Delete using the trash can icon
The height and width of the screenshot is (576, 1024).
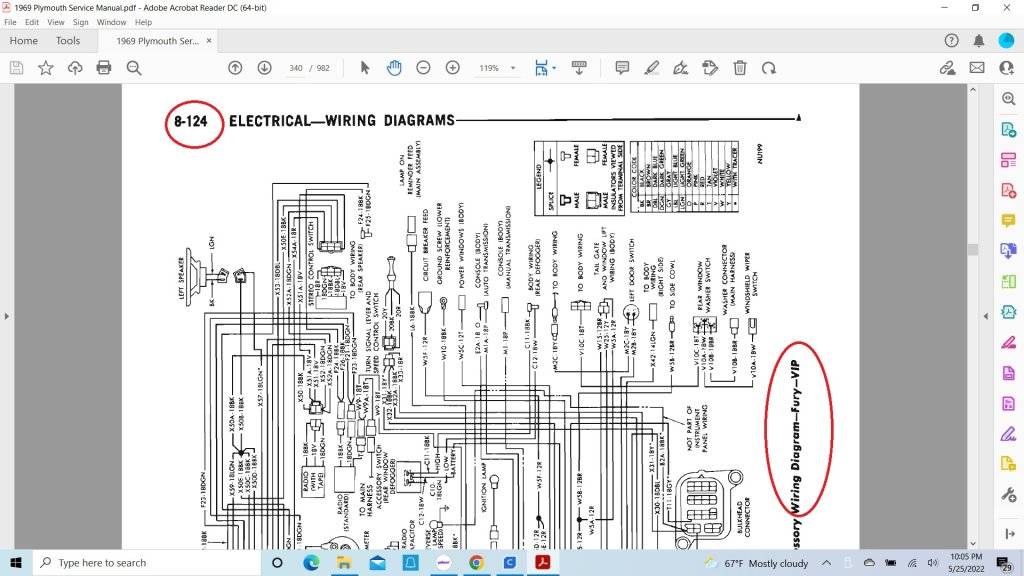[x=740, y=68]
